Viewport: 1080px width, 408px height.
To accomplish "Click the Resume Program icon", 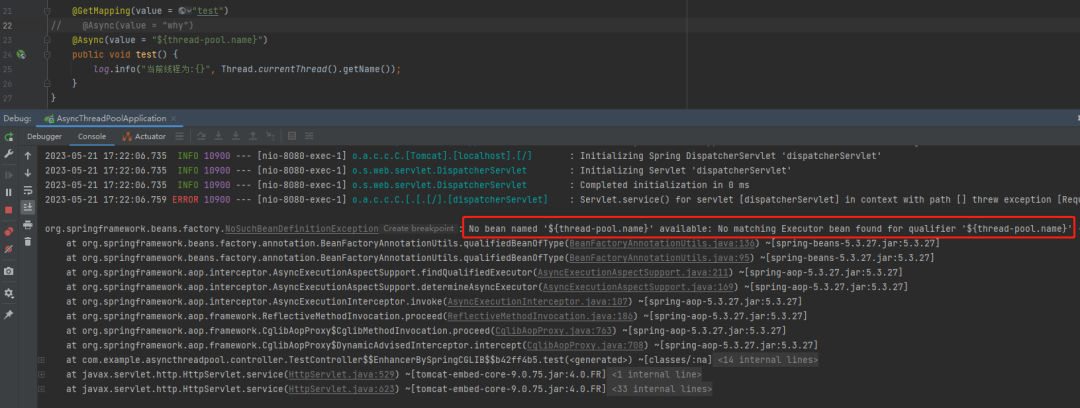I will point(9,175).
